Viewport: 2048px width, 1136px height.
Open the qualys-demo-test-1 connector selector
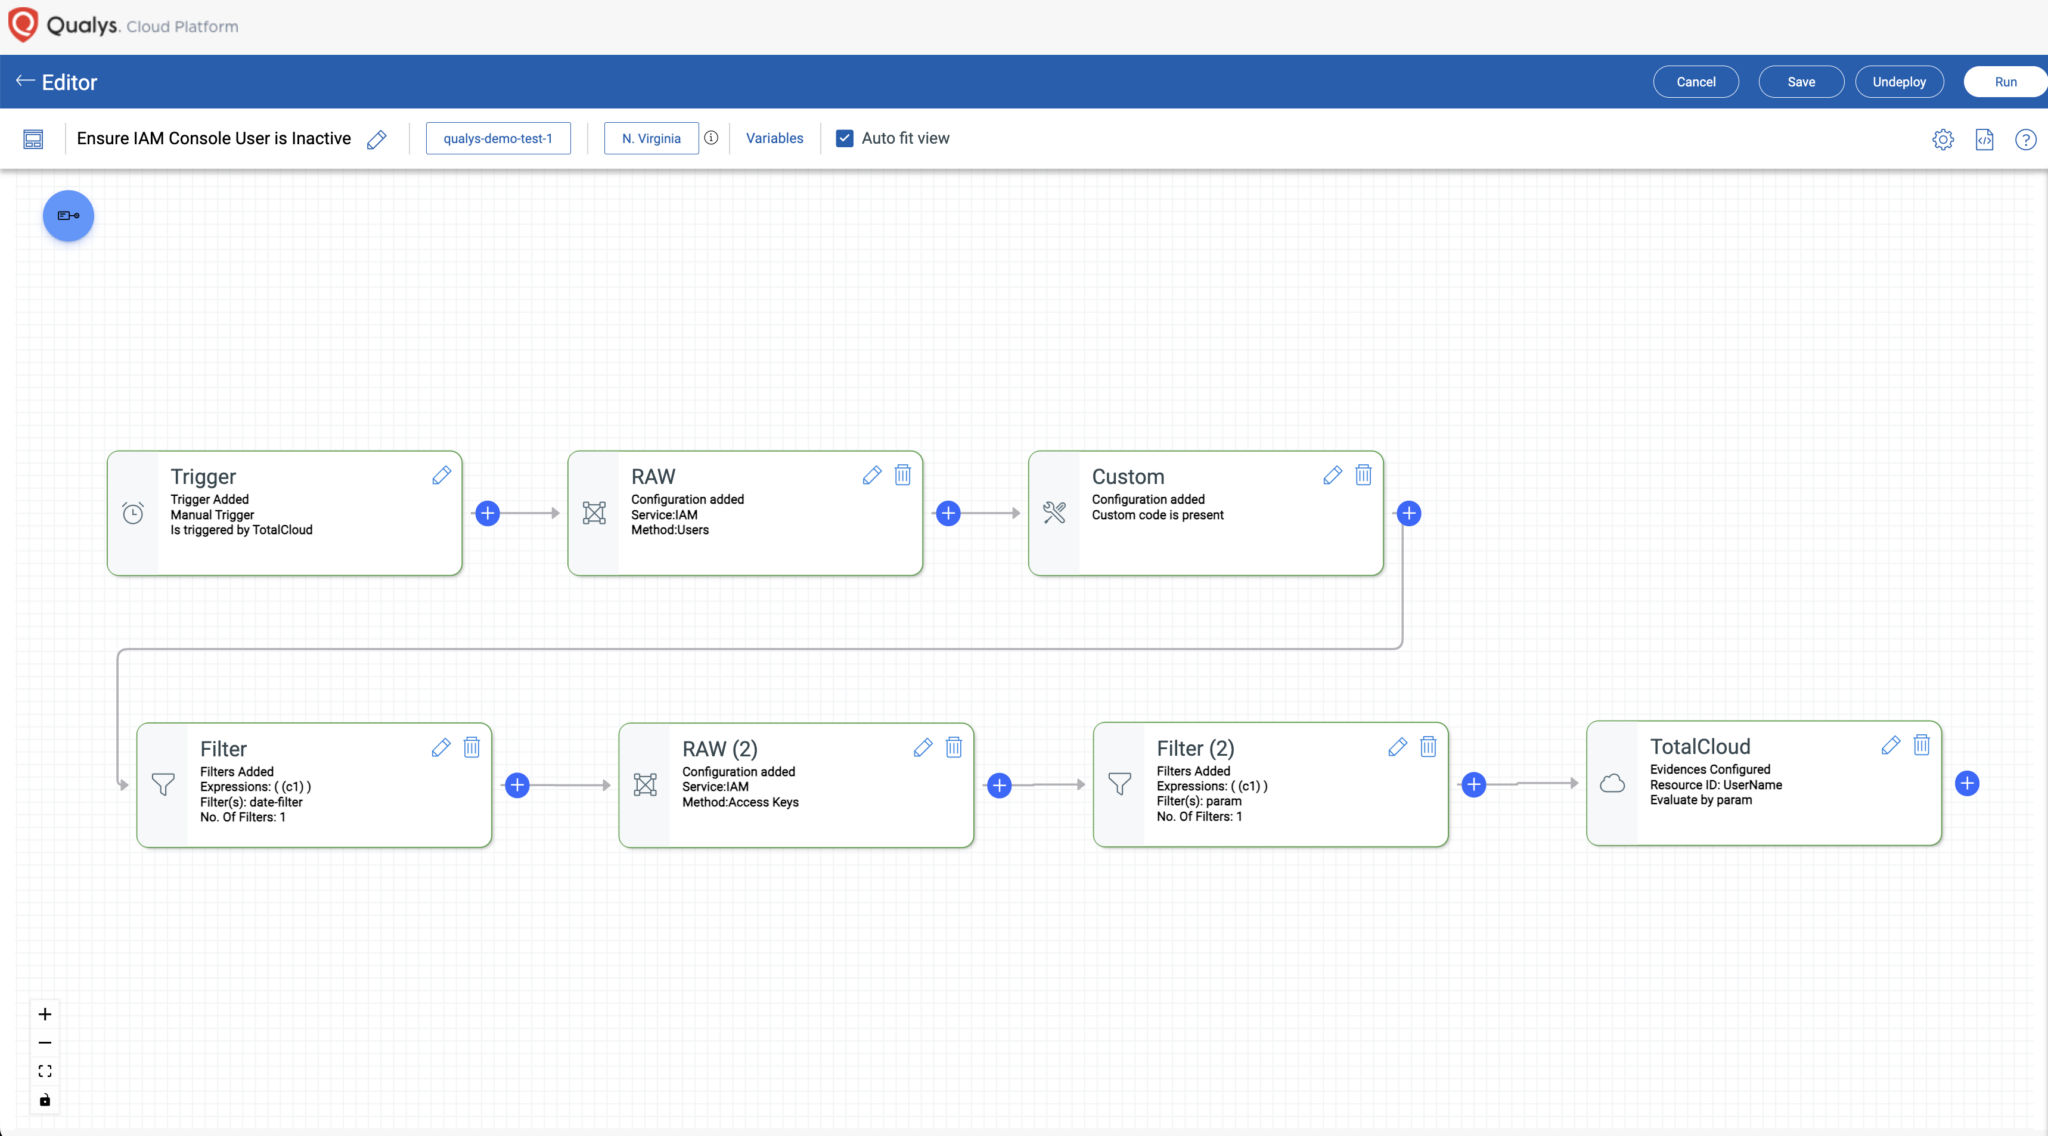click(x=498, y=138)
